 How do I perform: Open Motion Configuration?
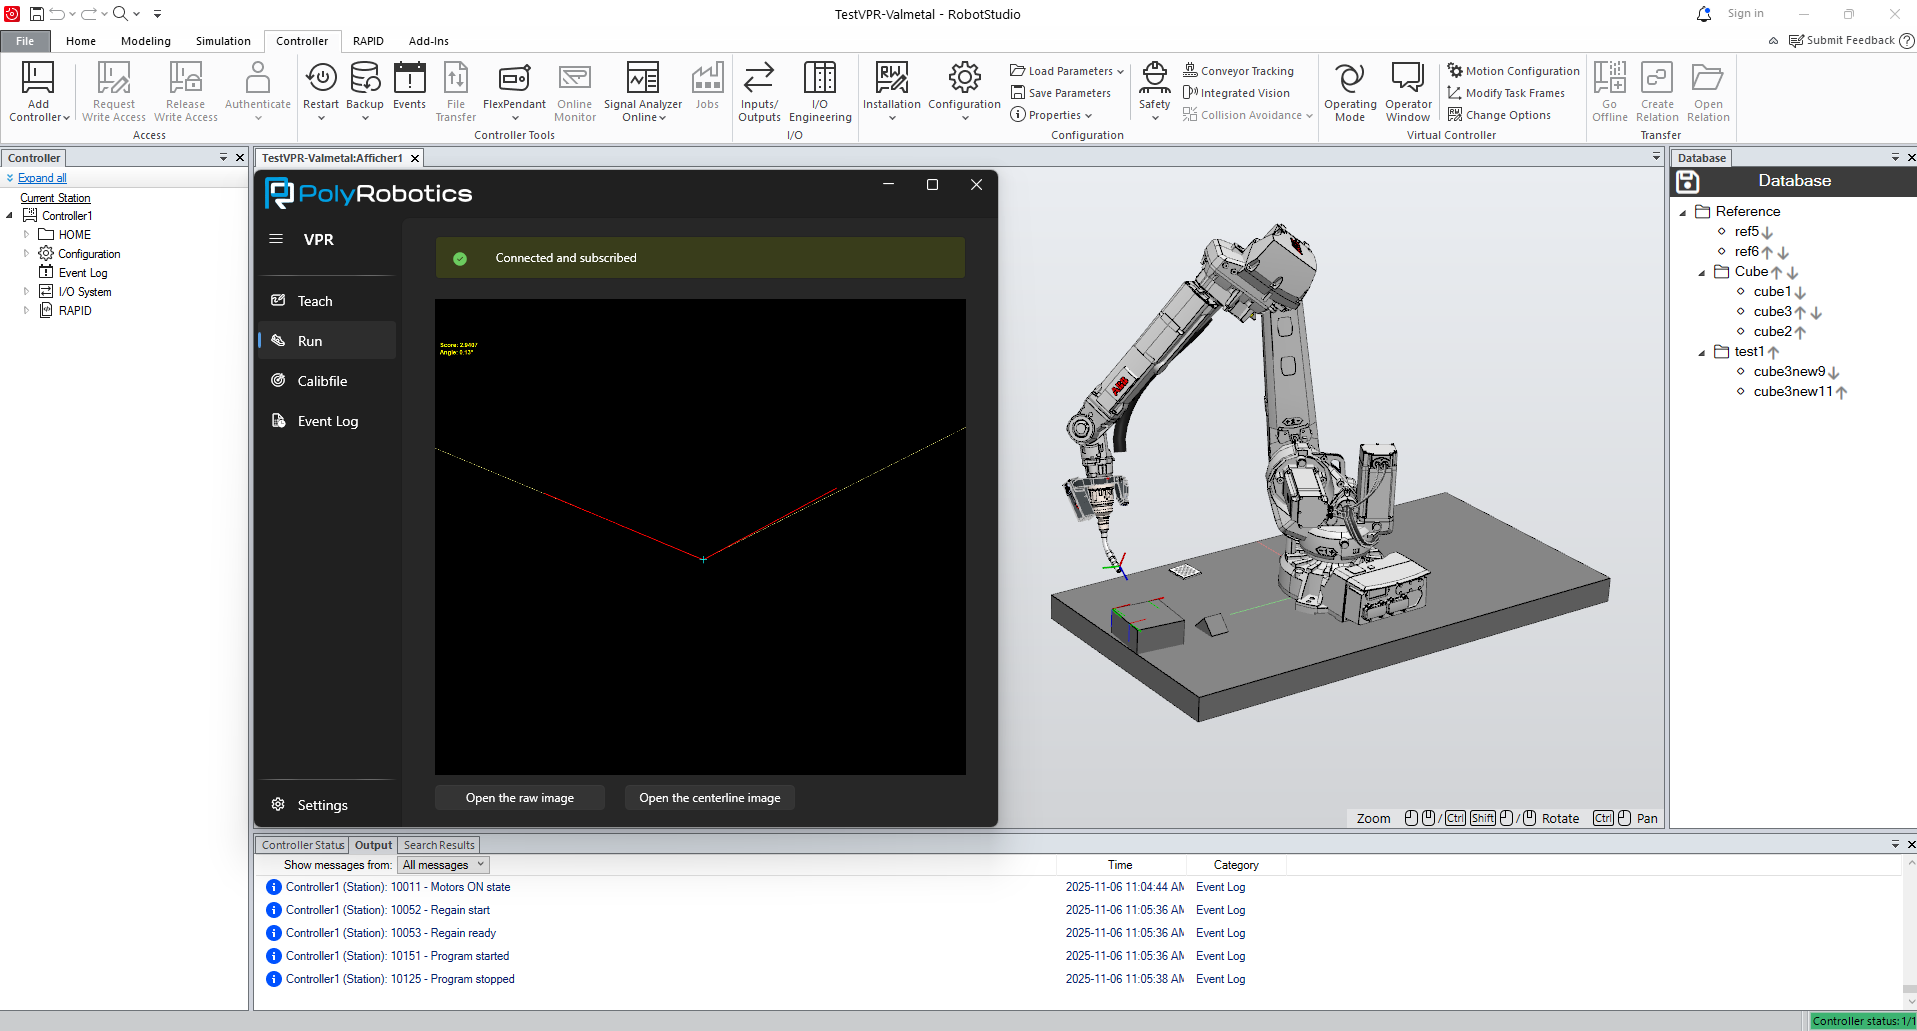(1514, 71)
